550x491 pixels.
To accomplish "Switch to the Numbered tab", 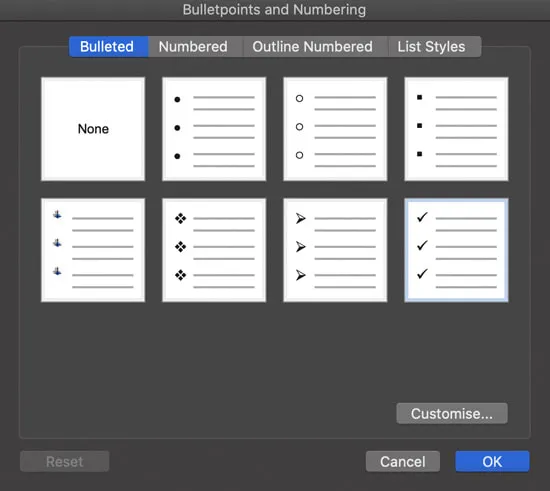I will (x=195, y=47).
